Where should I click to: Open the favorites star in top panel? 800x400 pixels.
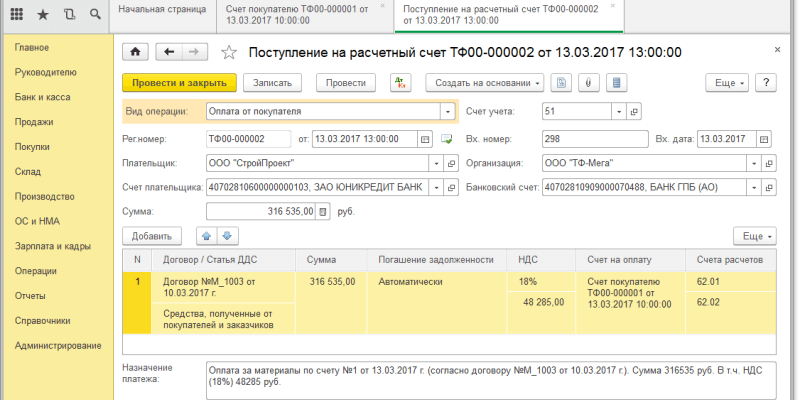[x=43, y=14]
